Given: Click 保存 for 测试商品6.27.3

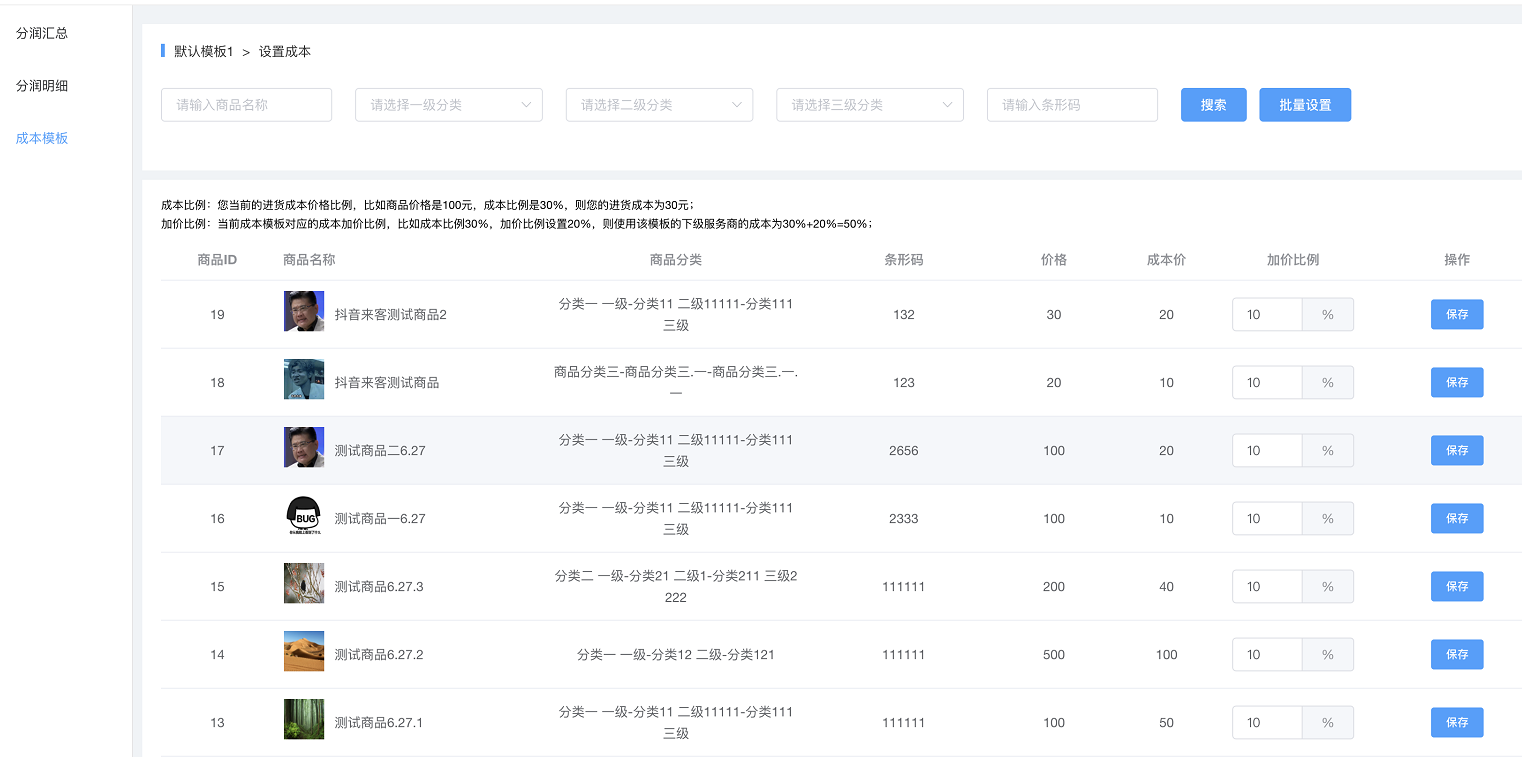Looking at the screenshot, I should [1456, 586].
